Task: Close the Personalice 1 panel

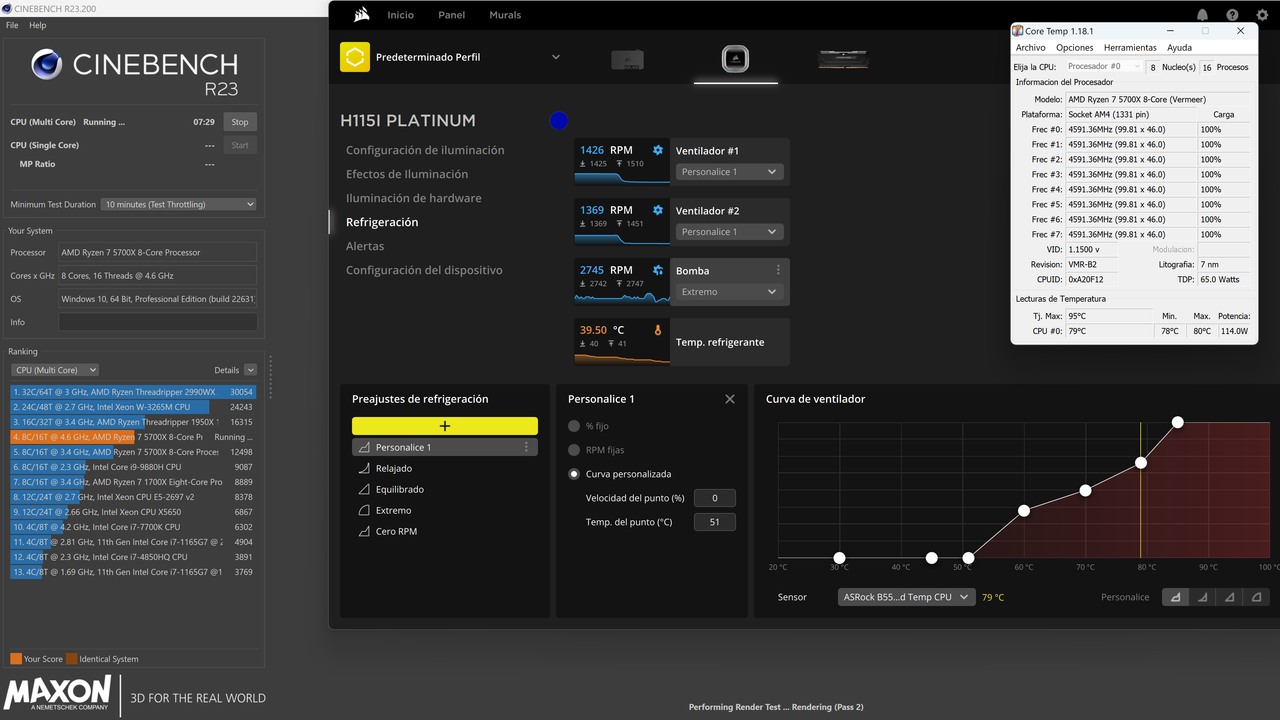Action: tap(730, 399)
